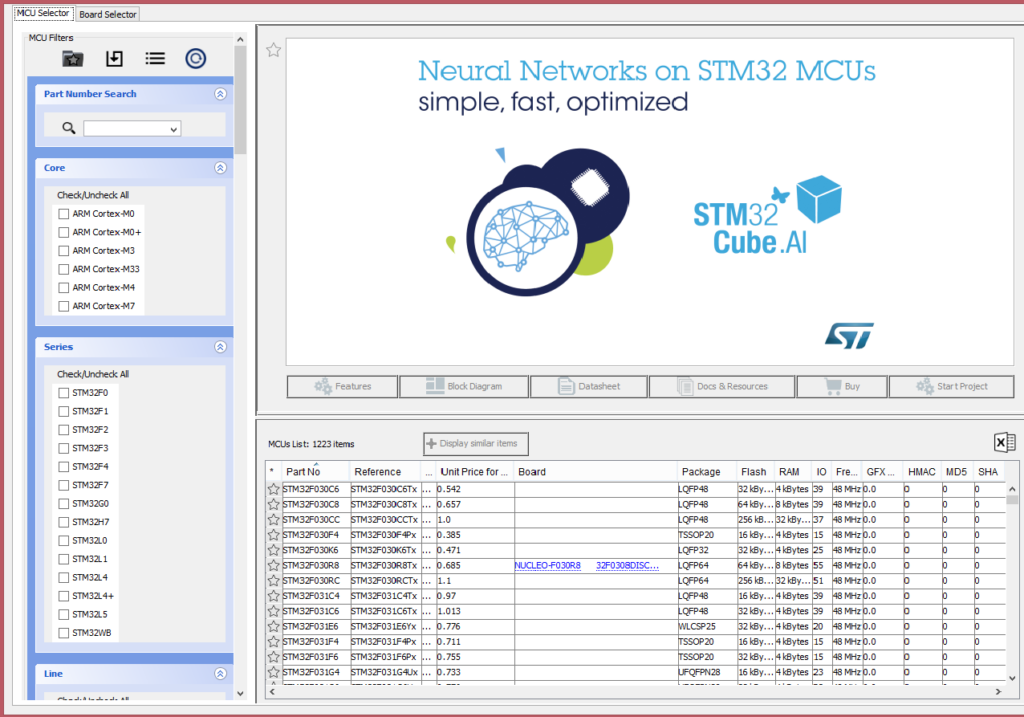Star the STM32F030K6 row

click(273, 550)
